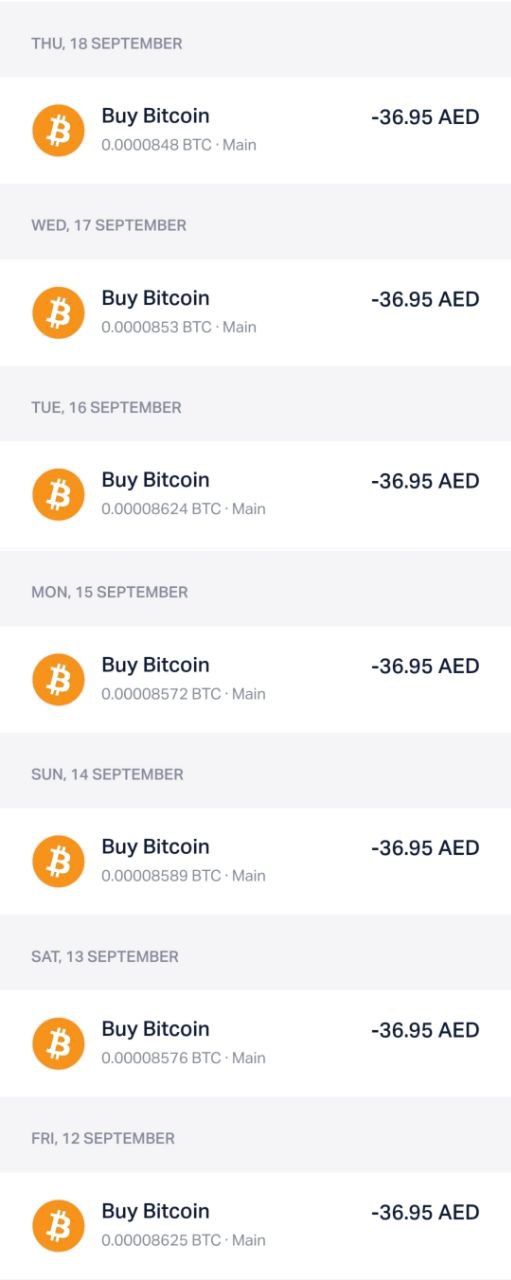Tap Bitcoin icon for 16 September purchase
511x1280 pixels.
pos(59,494)
